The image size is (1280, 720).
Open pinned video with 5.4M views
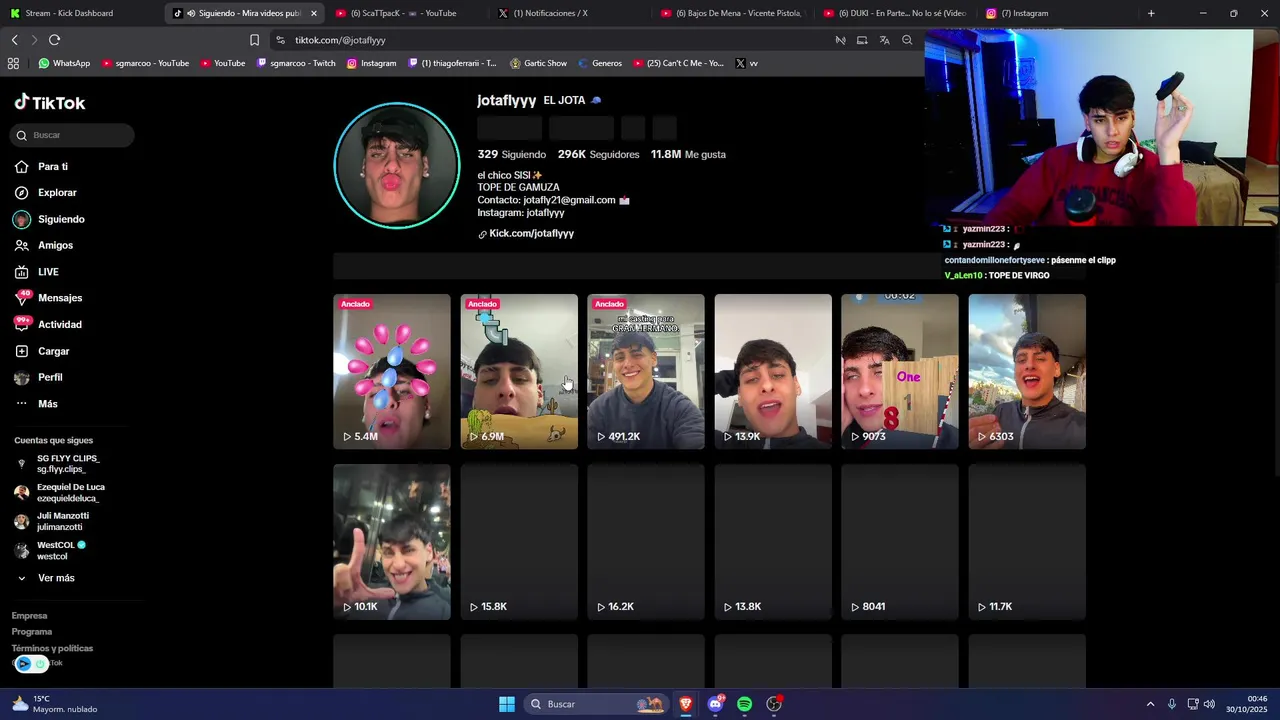point(392,371)
